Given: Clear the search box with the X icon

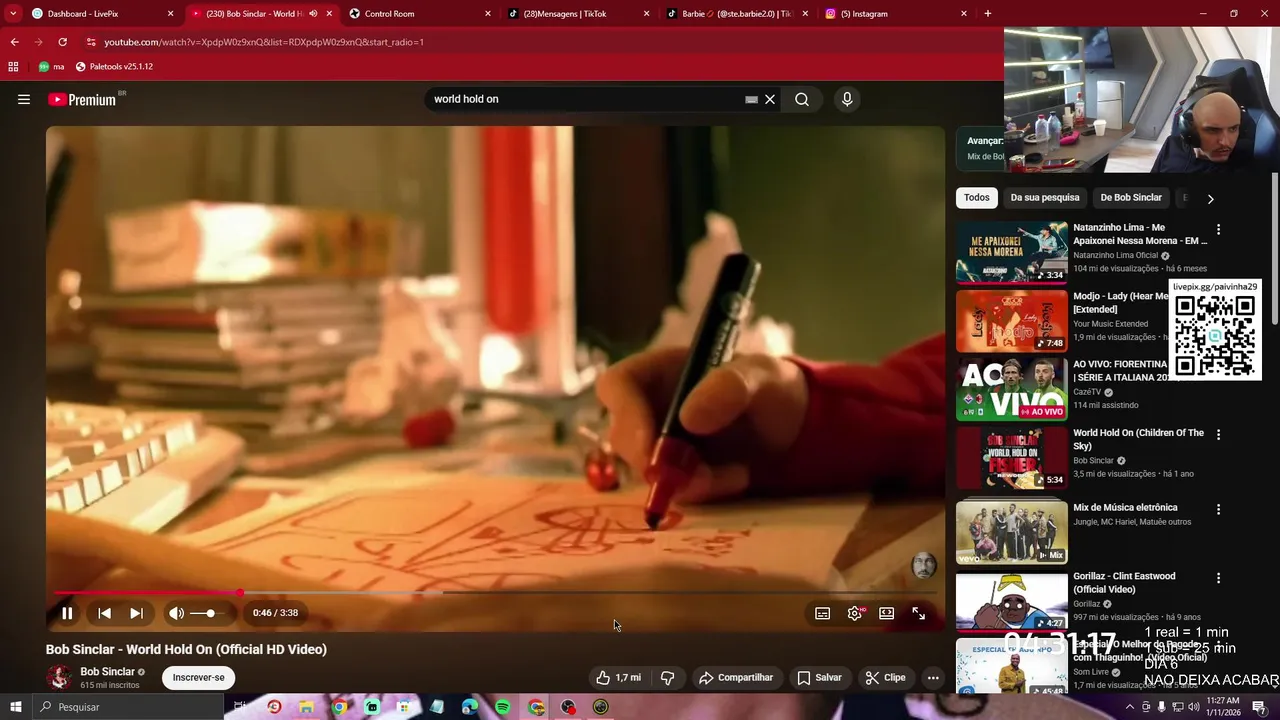Looking at the screenshot, I should point(770,99).
